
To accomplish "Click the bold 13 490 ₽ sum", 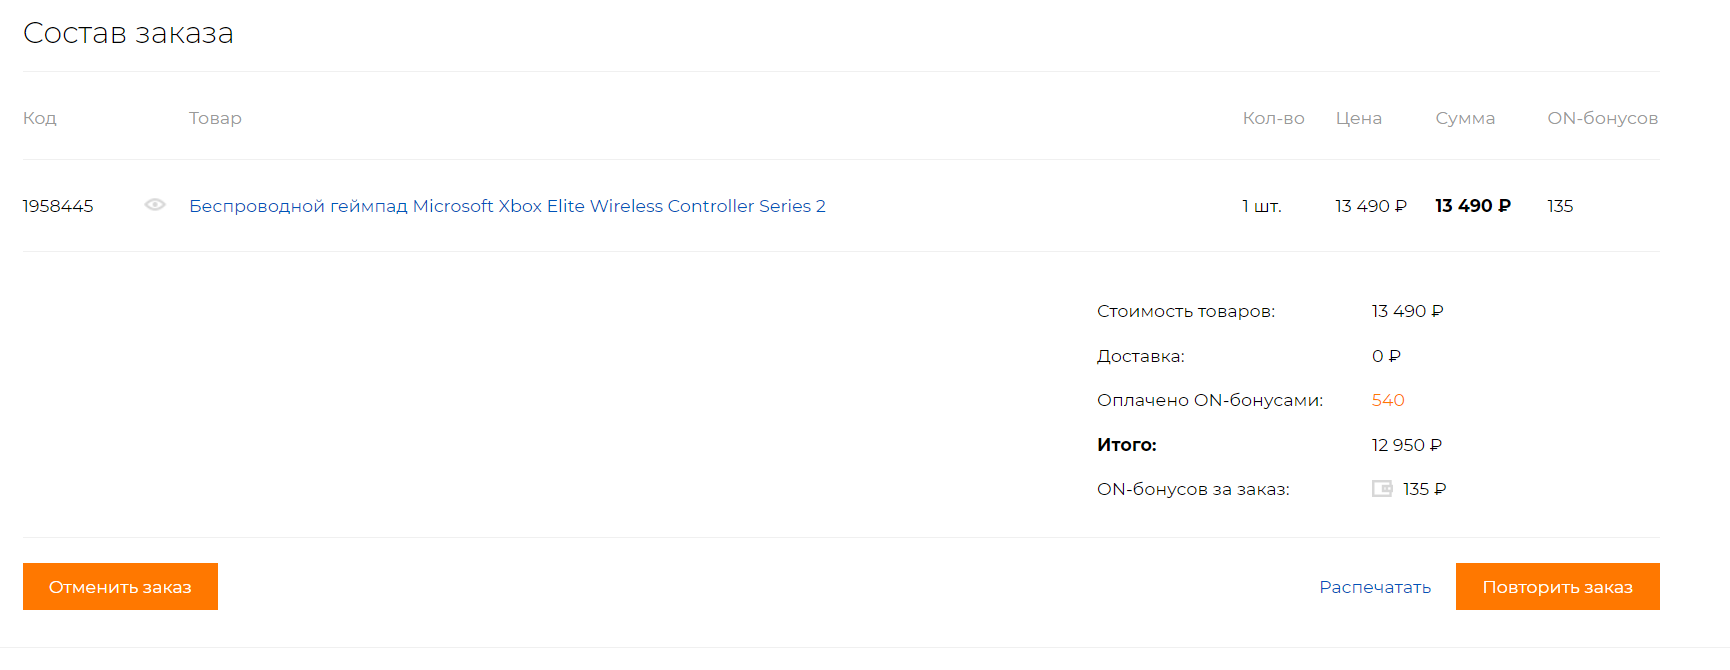I will point(1472,206).
